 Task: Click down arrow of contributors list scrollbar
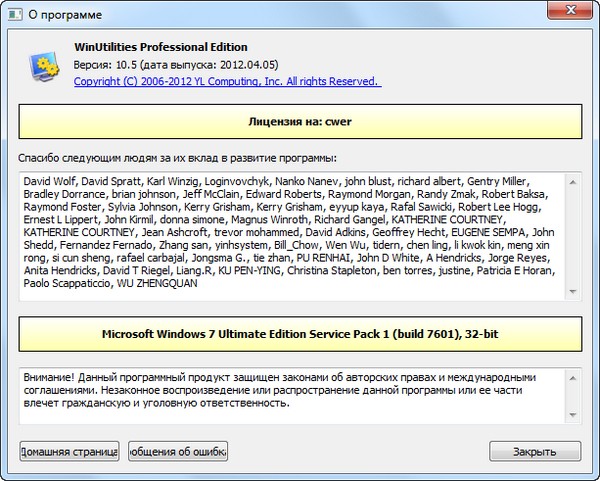click(x=573, y=292)
